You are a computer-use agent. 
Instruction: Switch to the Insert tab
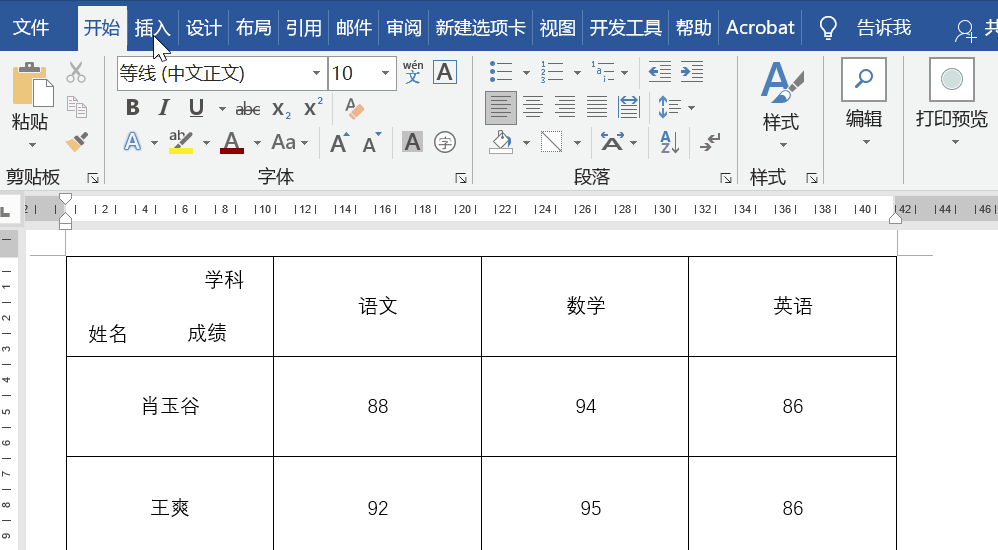(153, 28)
